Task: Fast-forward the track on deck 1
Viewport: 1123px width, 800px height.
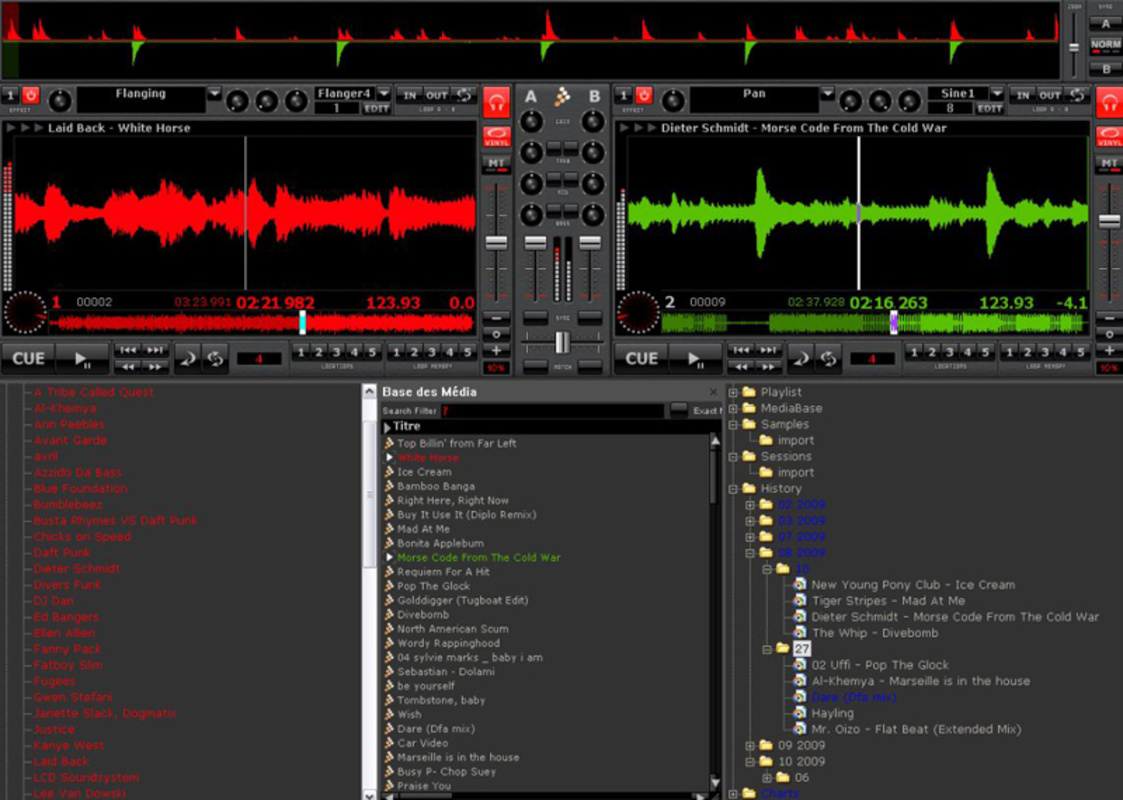Action: 154,367
